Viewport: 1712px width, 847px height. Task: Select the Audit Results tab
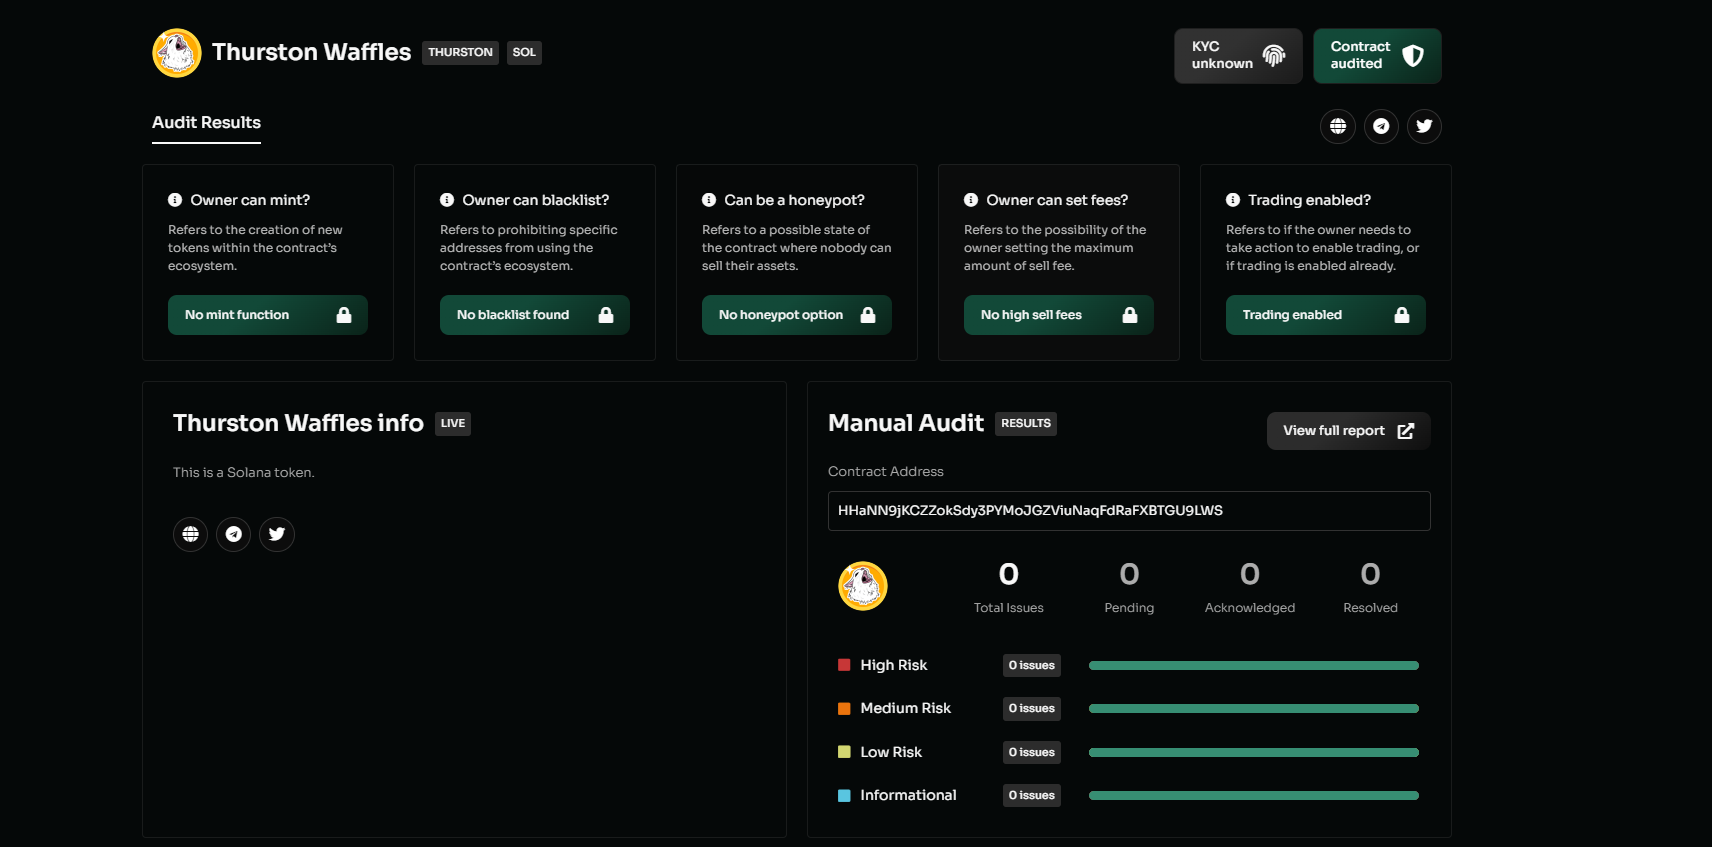coord(206,123)
